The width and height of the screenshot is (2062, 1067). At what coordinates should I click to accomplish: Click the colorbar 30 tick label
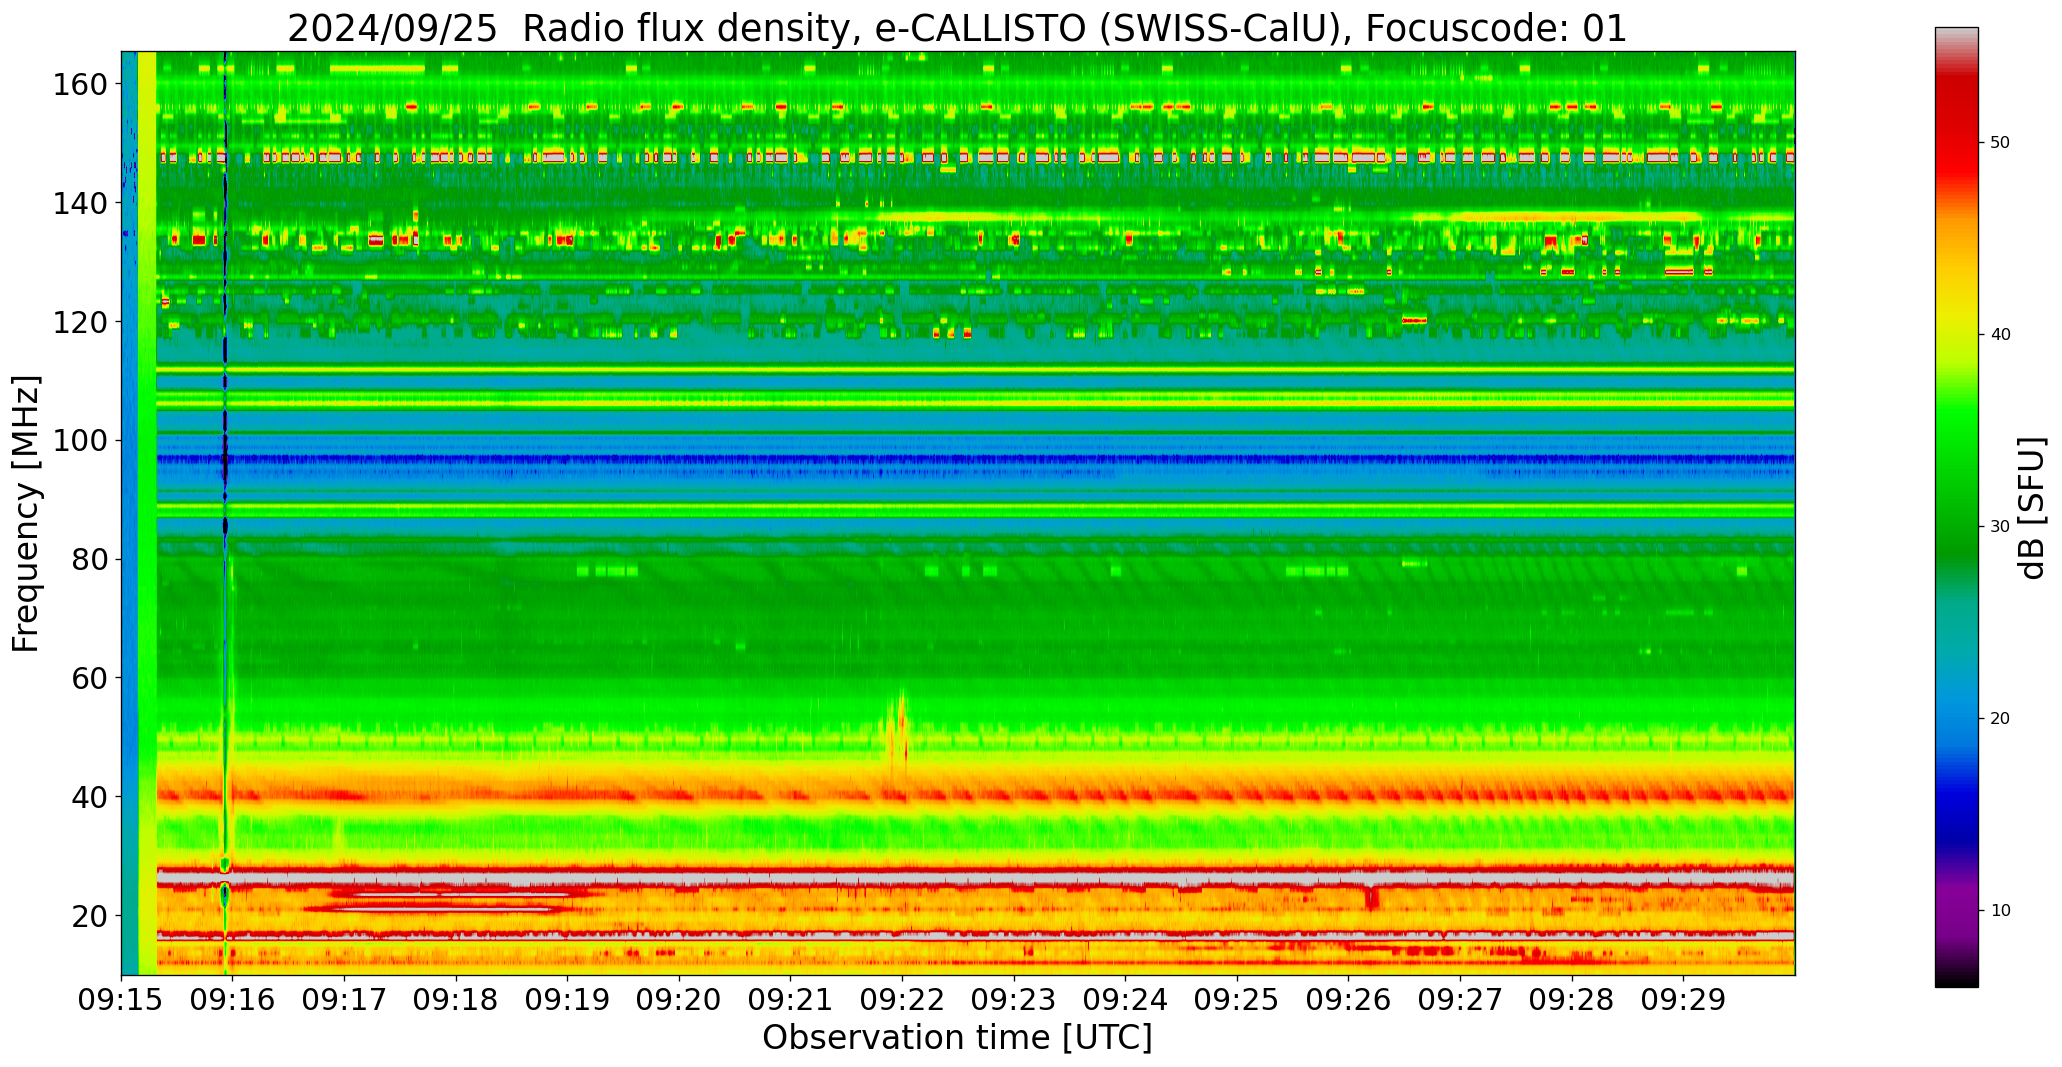[2000, 527]
